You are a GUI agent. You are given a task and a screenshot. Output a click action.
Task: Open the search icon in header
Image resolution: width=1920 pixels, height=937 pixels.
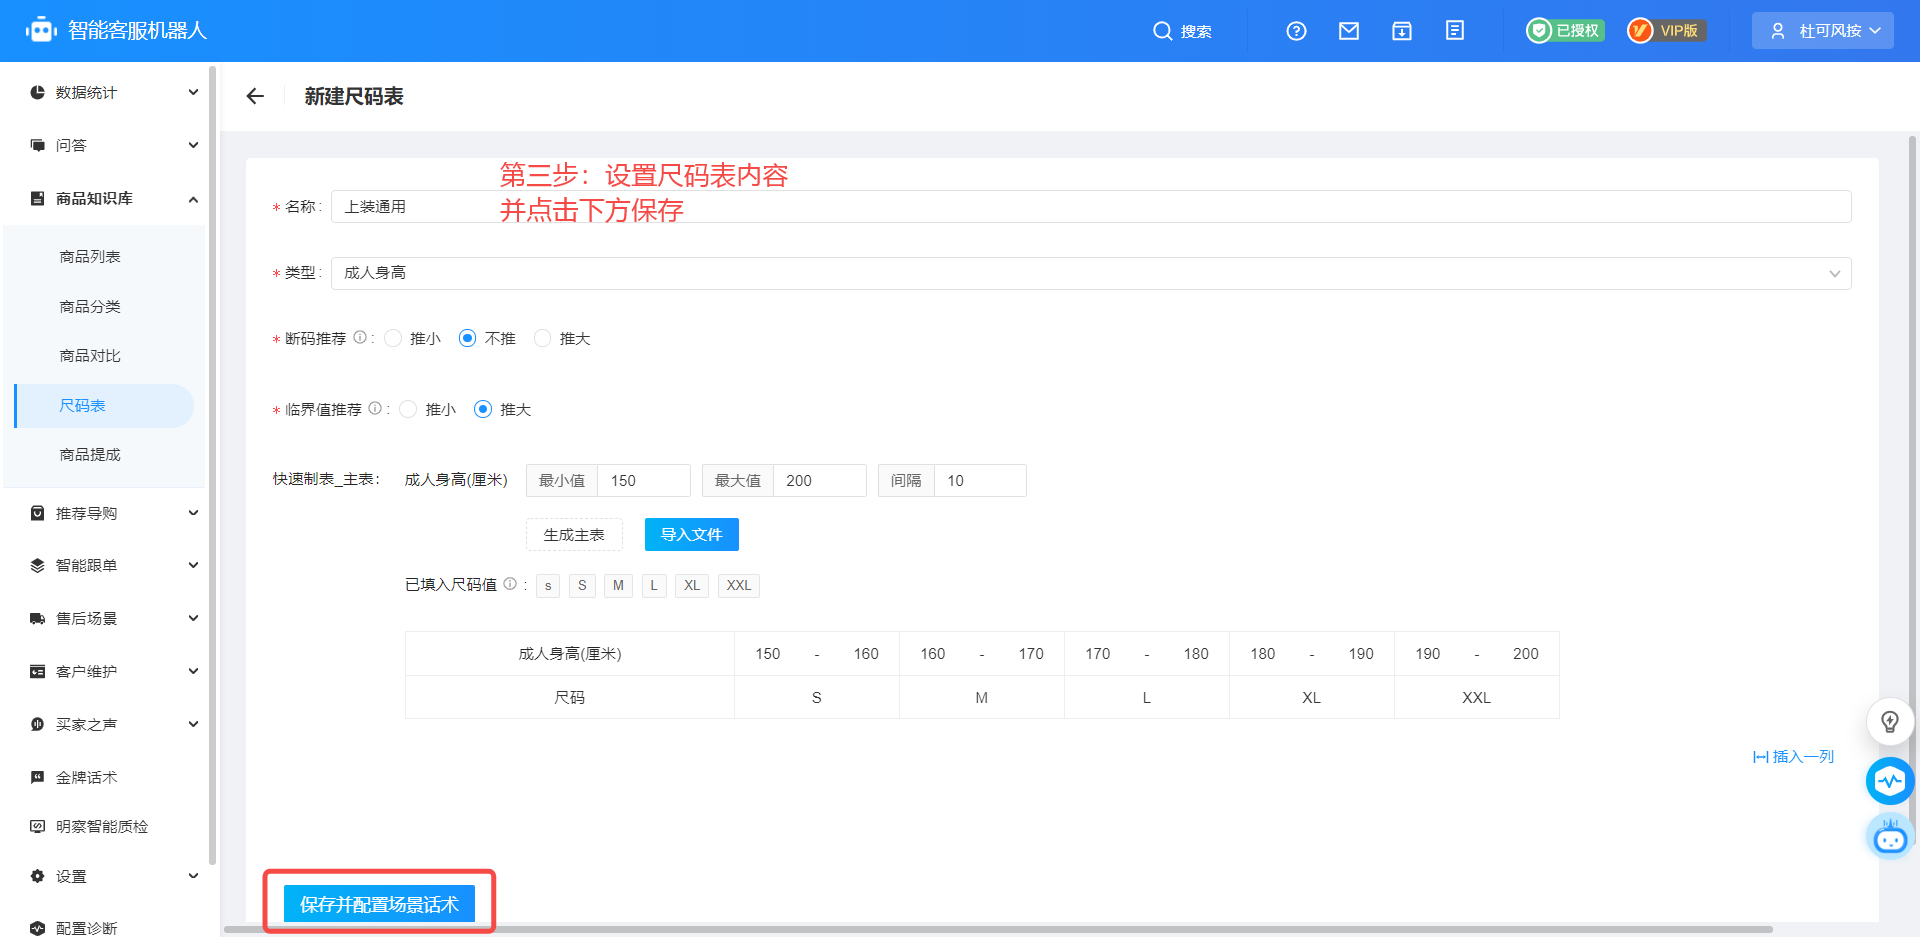click(x=1162, y=31)
